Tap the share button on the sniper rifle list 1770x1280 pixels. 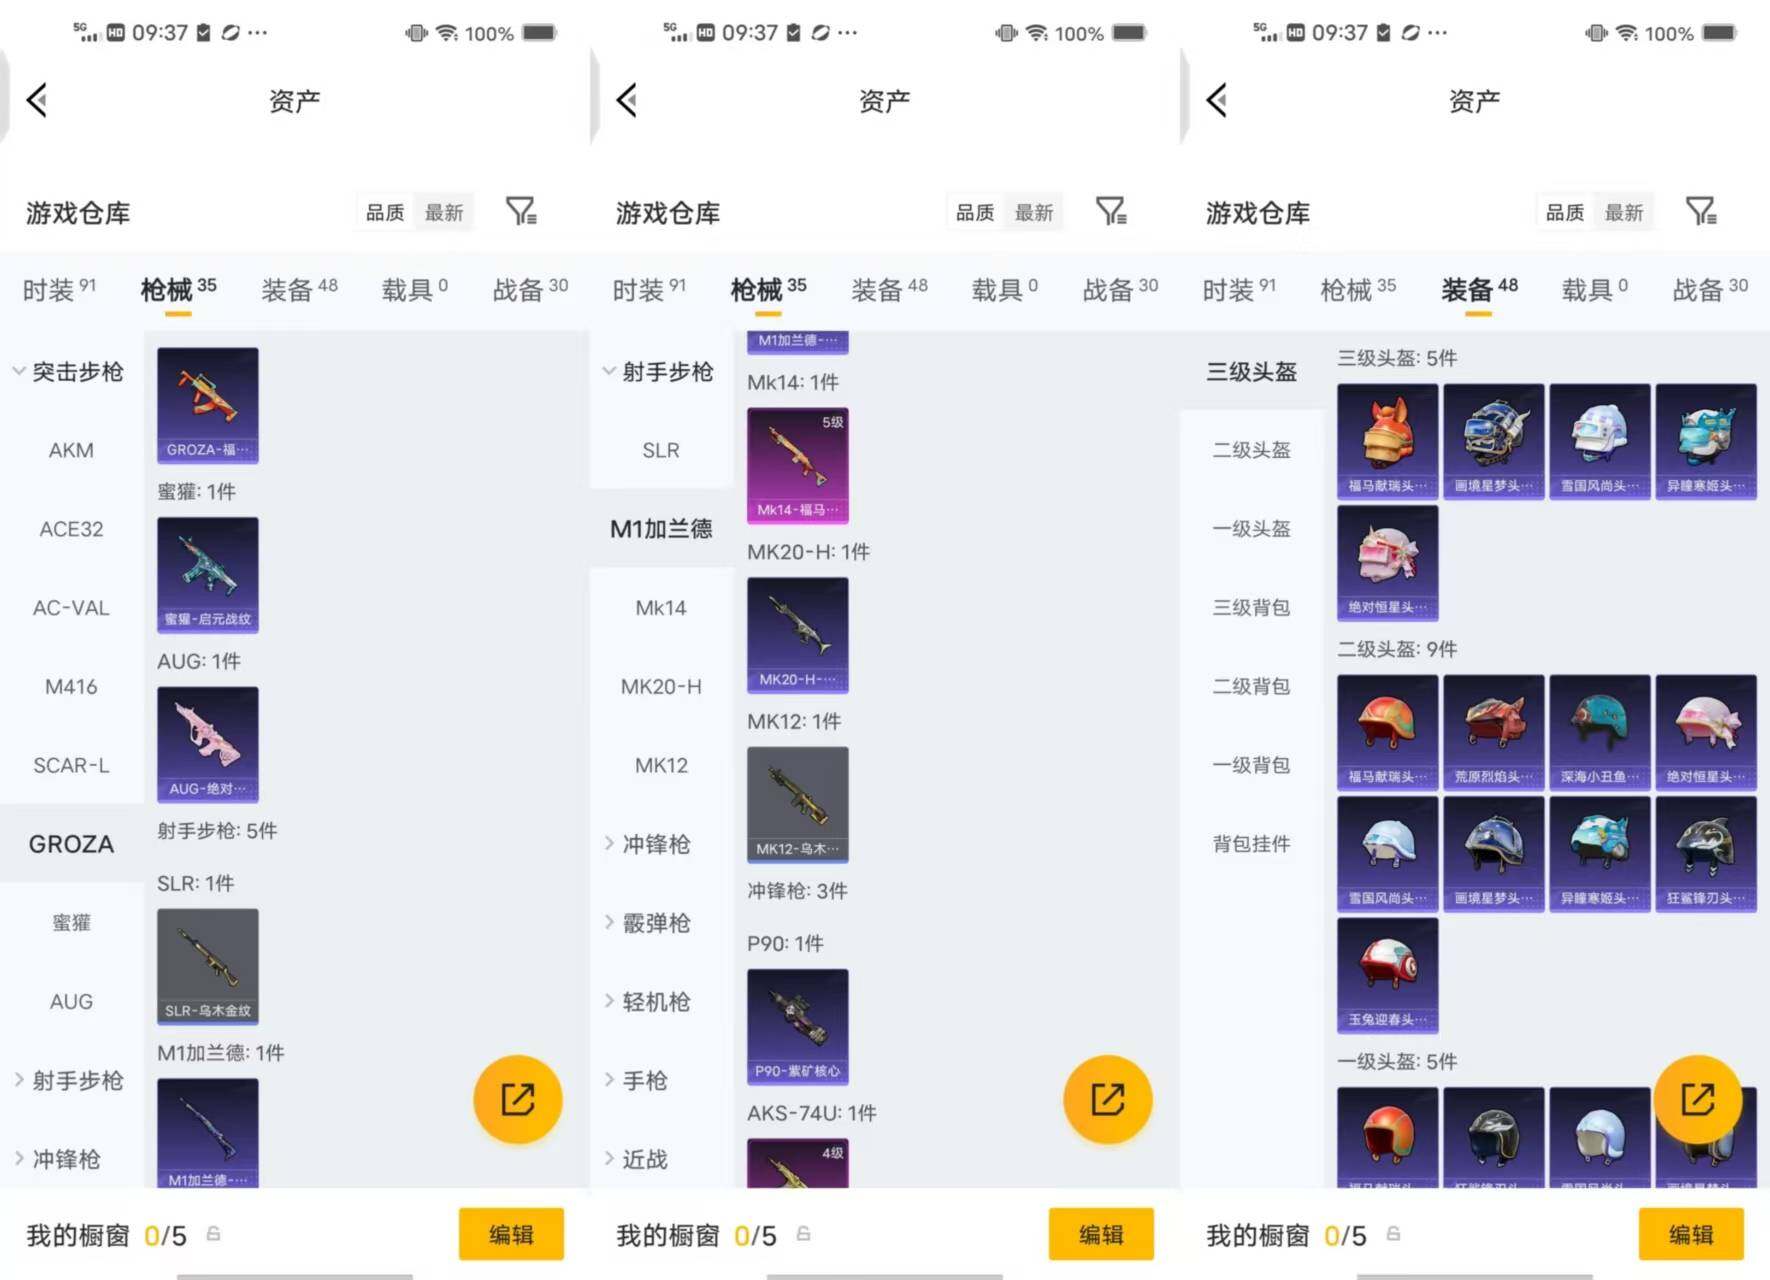(x=1108, y=1098)
